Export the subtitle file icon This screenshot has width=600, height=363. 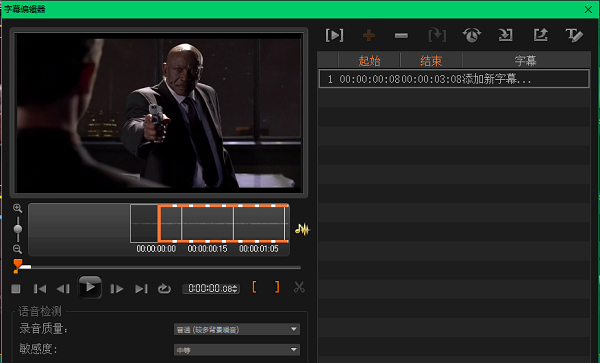(x=540, y=35)
